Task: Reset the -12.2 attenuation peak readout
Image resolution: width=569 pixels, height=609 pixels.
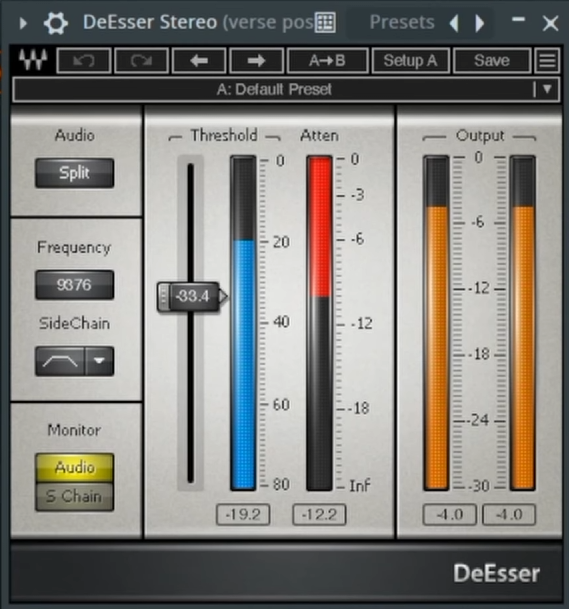Action: point(319,515)
